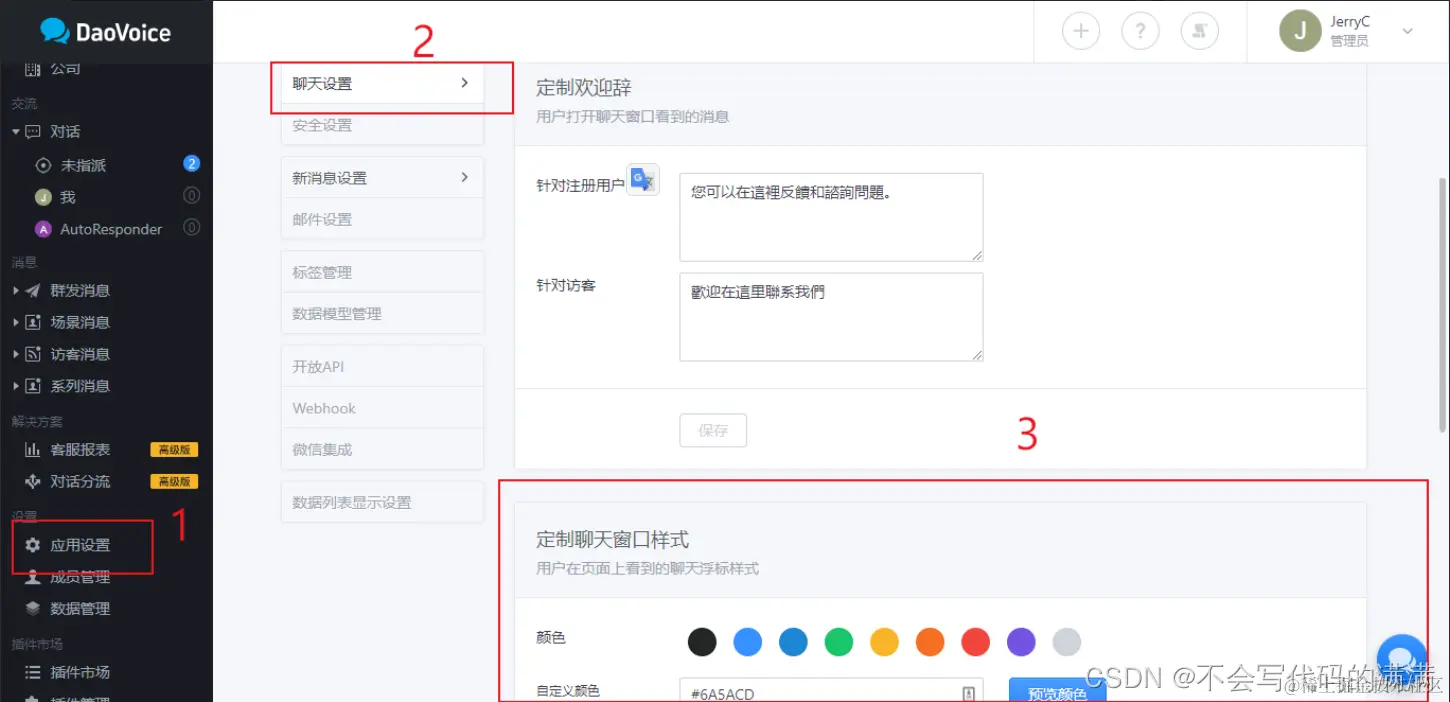Click the plus icon in the top bar

(x=1080, y=30)
